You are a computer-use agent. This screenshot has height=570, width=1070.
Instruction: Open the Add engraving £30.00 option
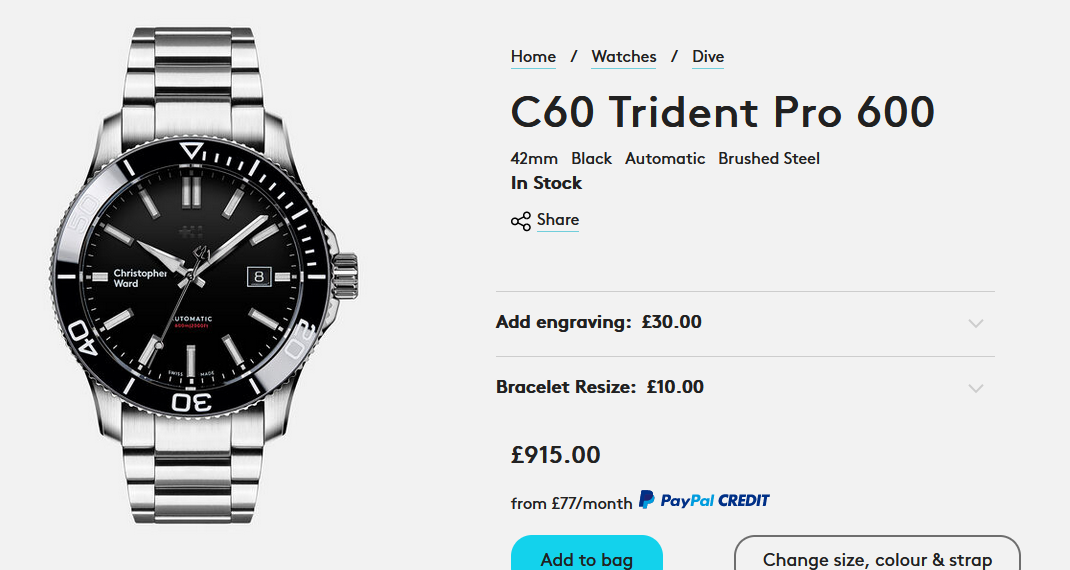click(x=598, y=322)
